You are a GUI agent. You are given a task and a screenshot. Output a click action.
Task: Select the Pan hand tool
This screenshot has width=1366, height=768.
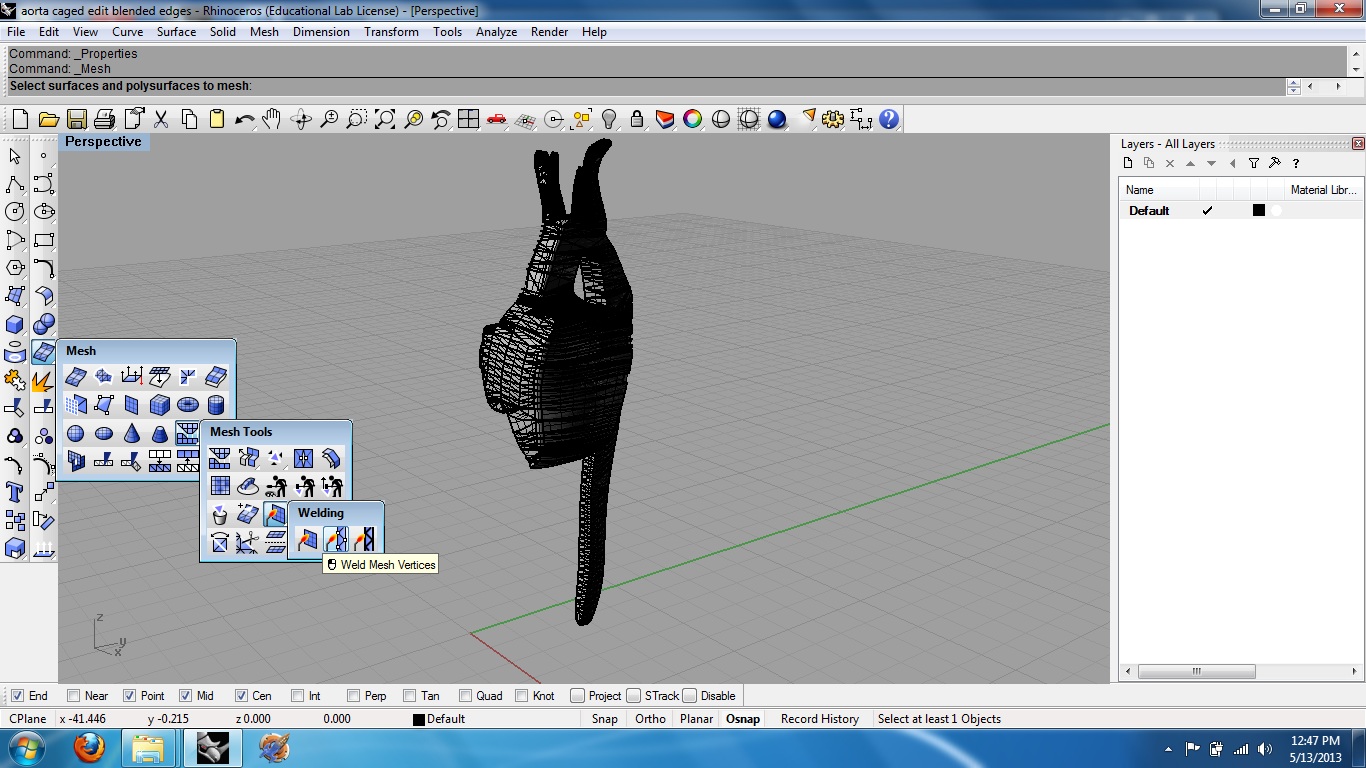click(272, 120)
